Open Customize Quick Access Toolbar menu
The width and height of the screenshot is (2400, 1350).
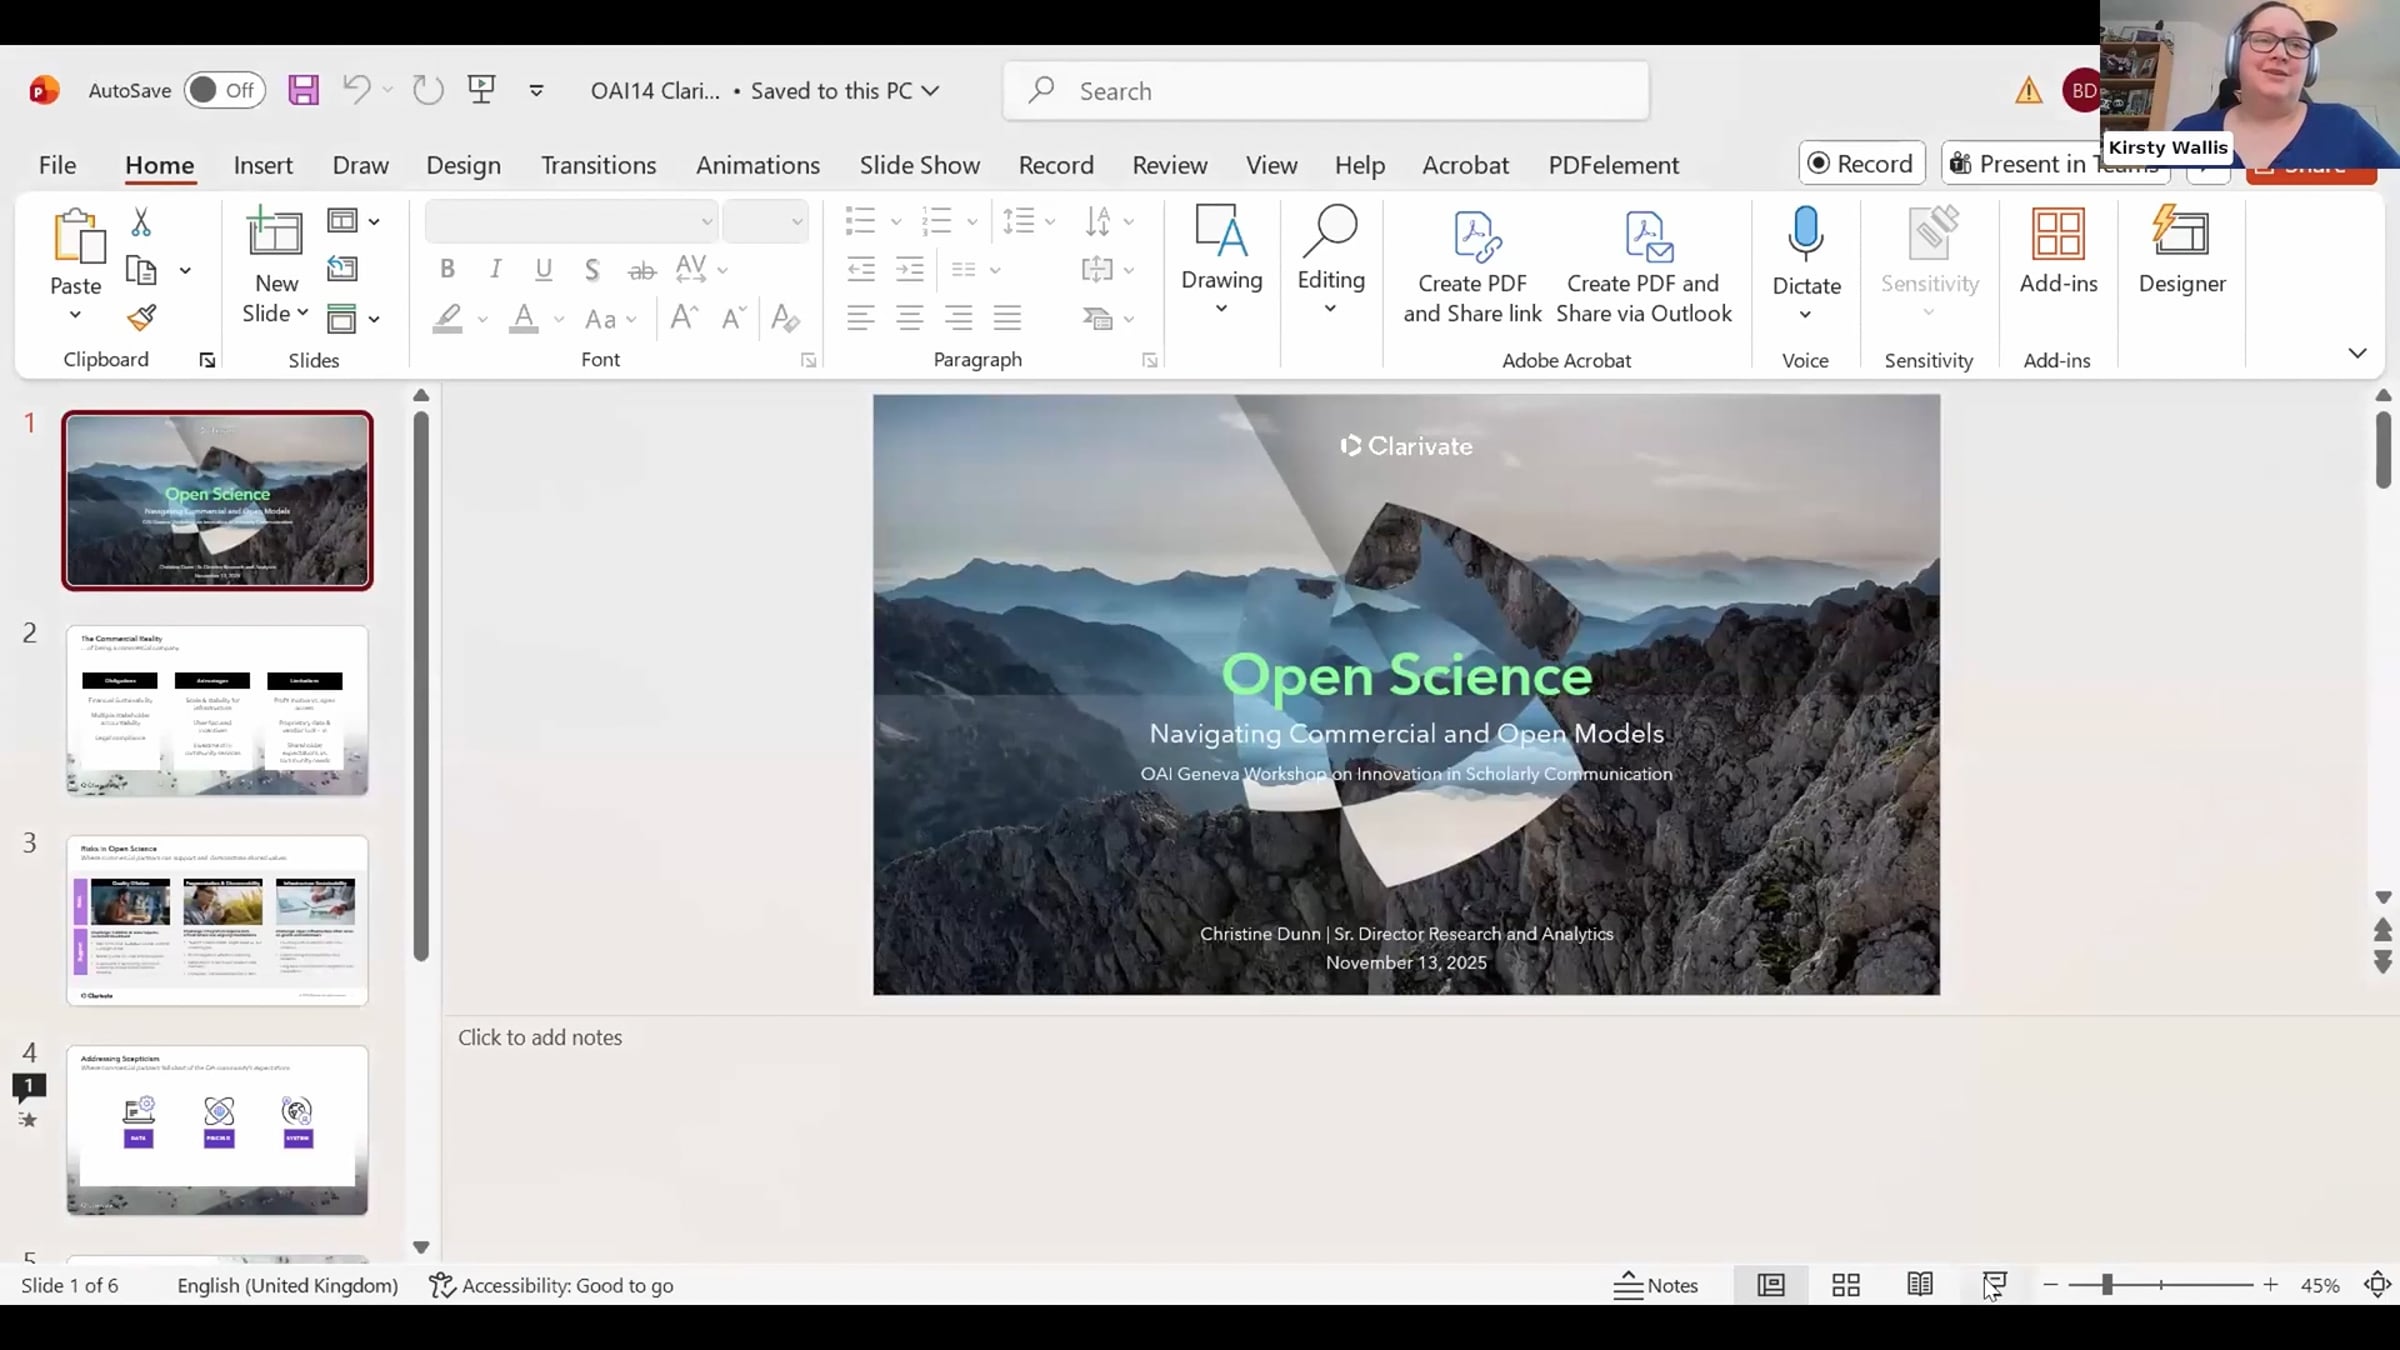pyautogui.click(x=536, y=91)
